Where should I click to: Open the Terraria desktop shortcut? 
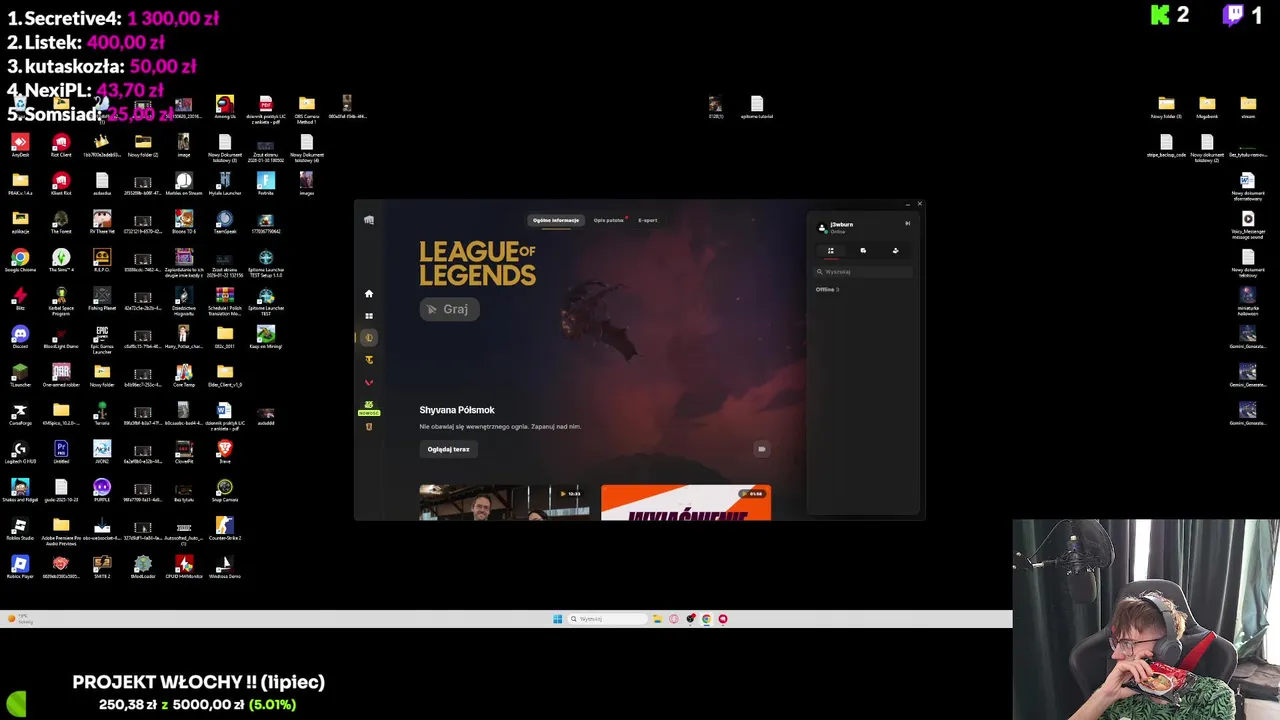point(102,414)
